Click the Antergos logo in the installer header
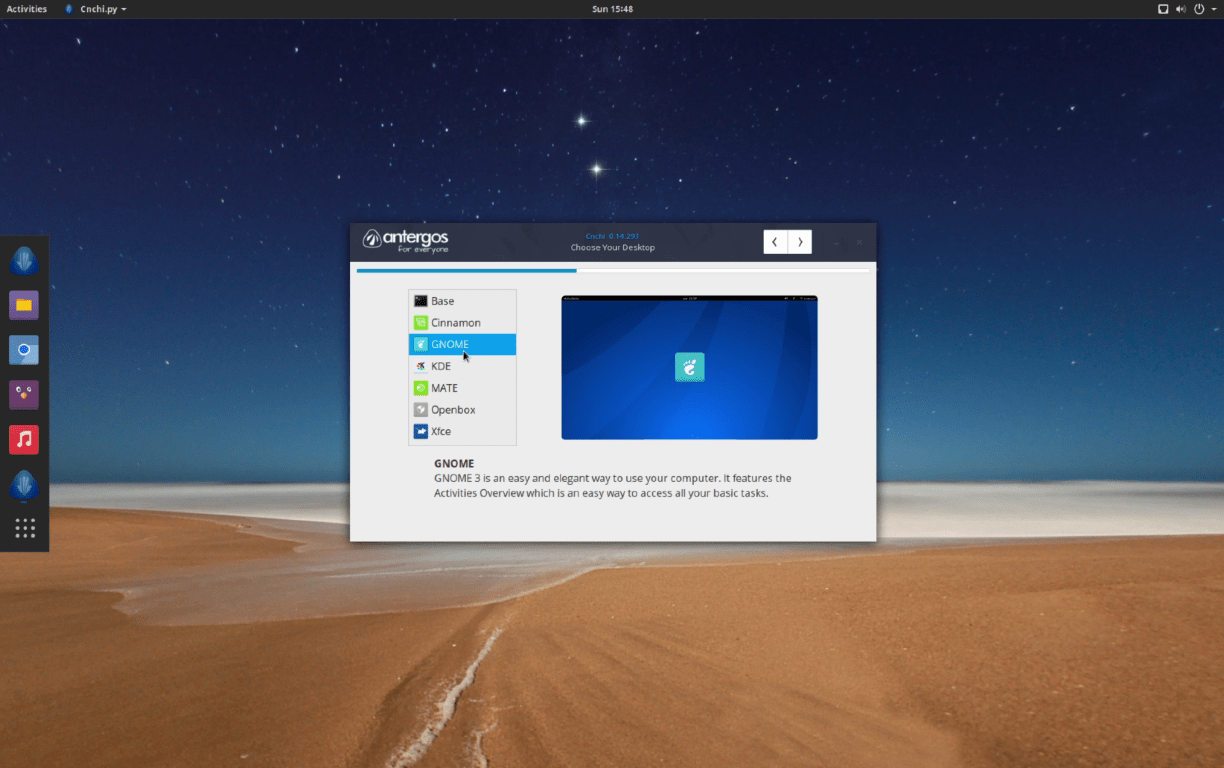The image size is (1224, 768). [404, 241]
